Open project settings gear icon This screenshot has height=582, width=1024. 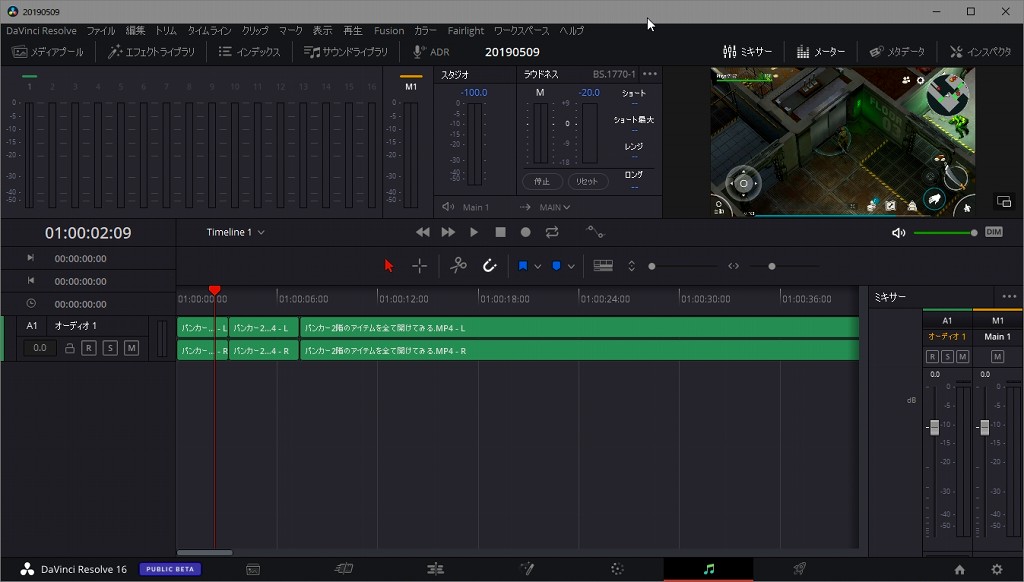(x=996, y=569)
